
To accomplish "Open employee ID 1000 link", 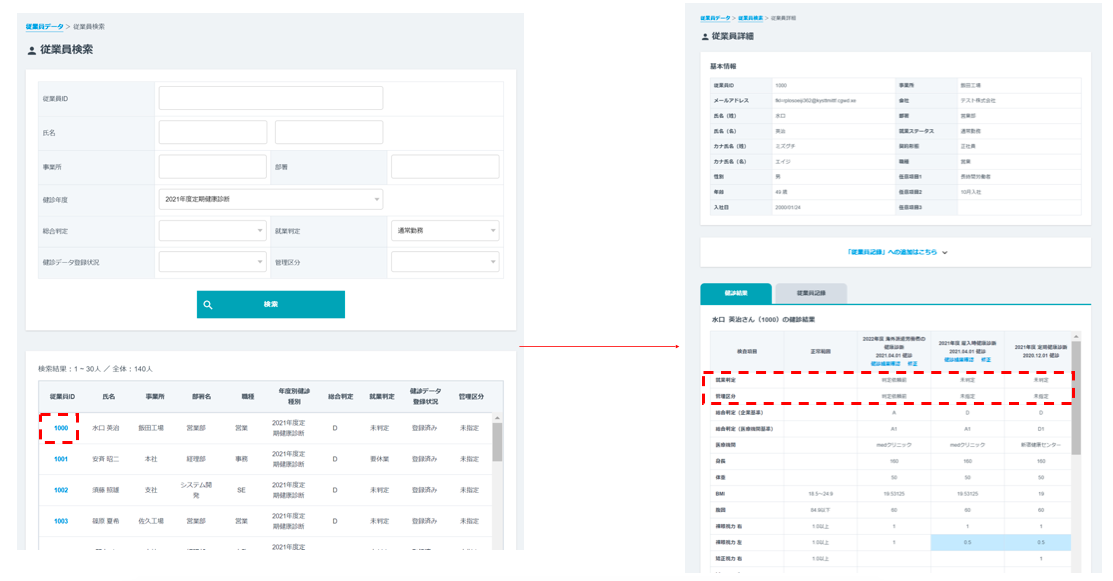I will (x=60, y=427).
